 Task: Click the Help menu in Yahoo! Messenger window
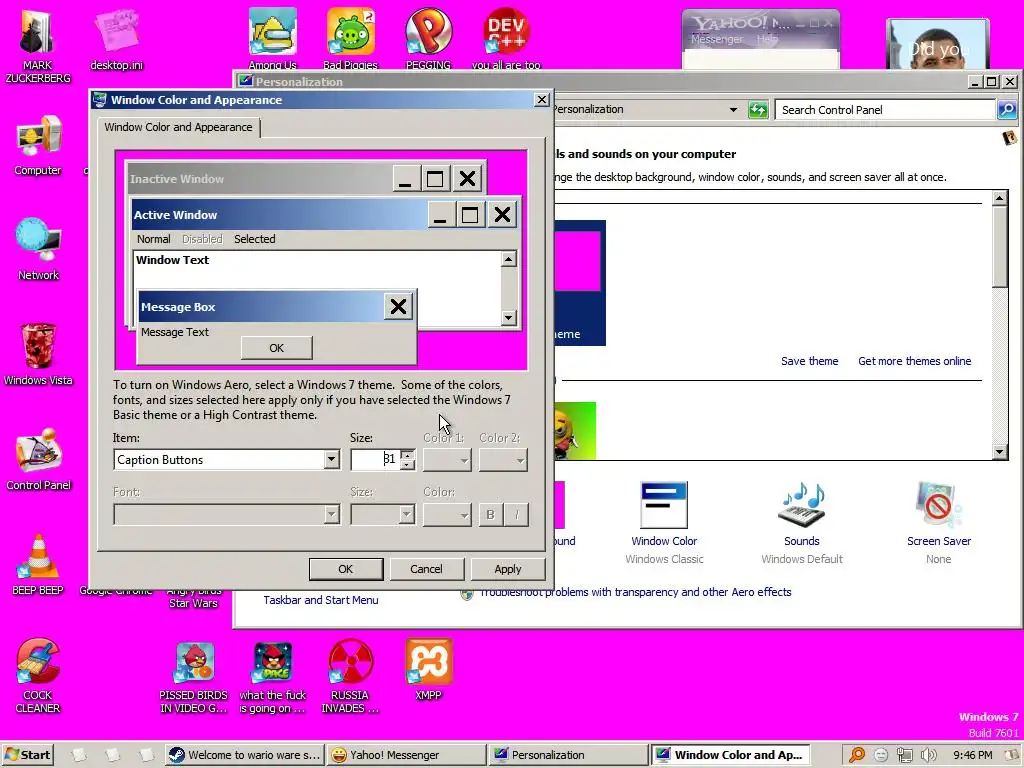767,39
